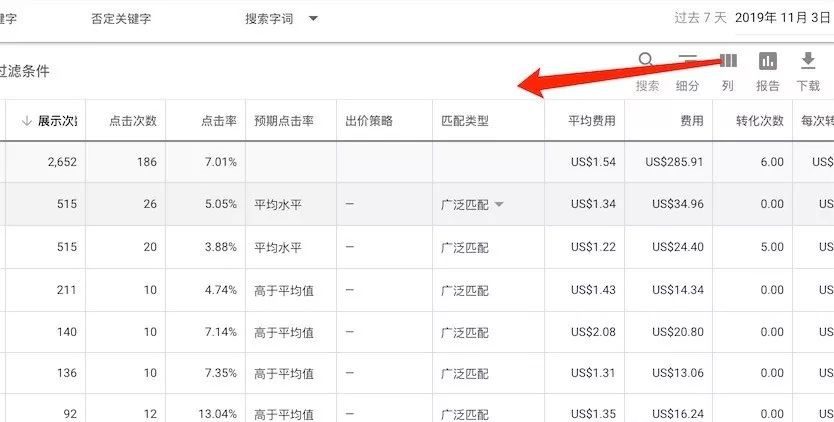Sort by the 费用 column header
This screenshot has width=834, height=422.
(x=691, y=121)
